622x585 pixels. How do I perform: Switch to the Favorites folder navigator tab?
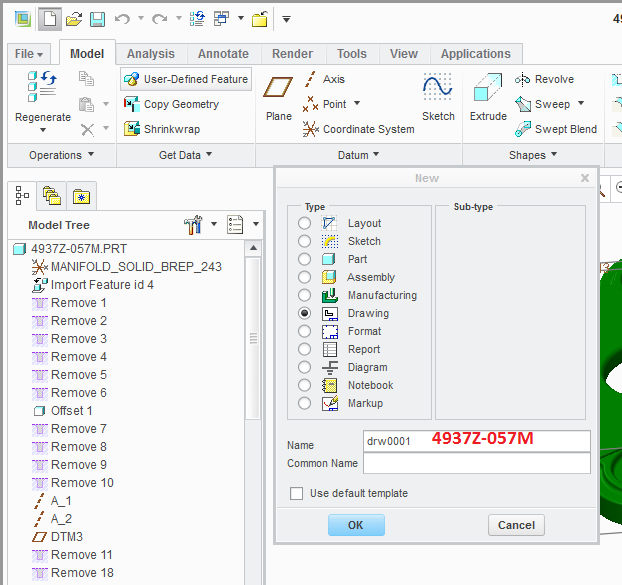pyautogui.click(x=81, y=196)
